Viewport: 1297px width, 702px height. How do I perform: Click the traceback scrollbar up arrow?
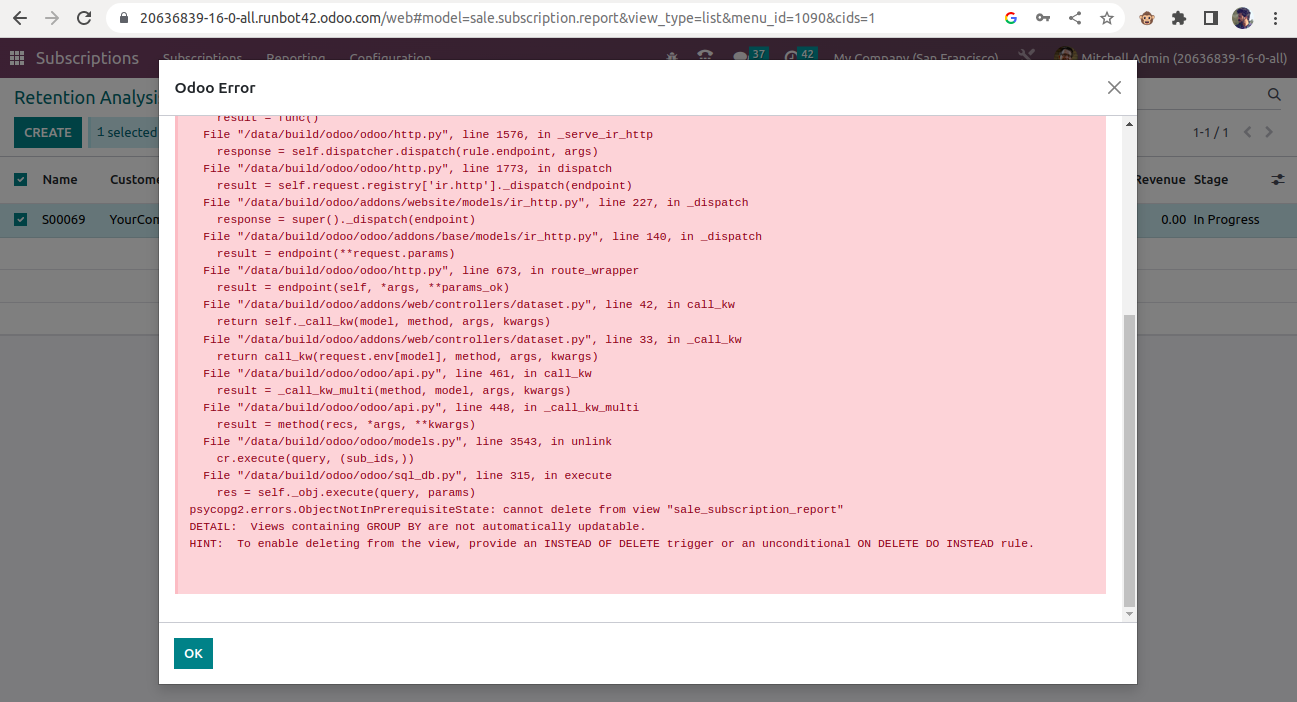coord(1129,124)
